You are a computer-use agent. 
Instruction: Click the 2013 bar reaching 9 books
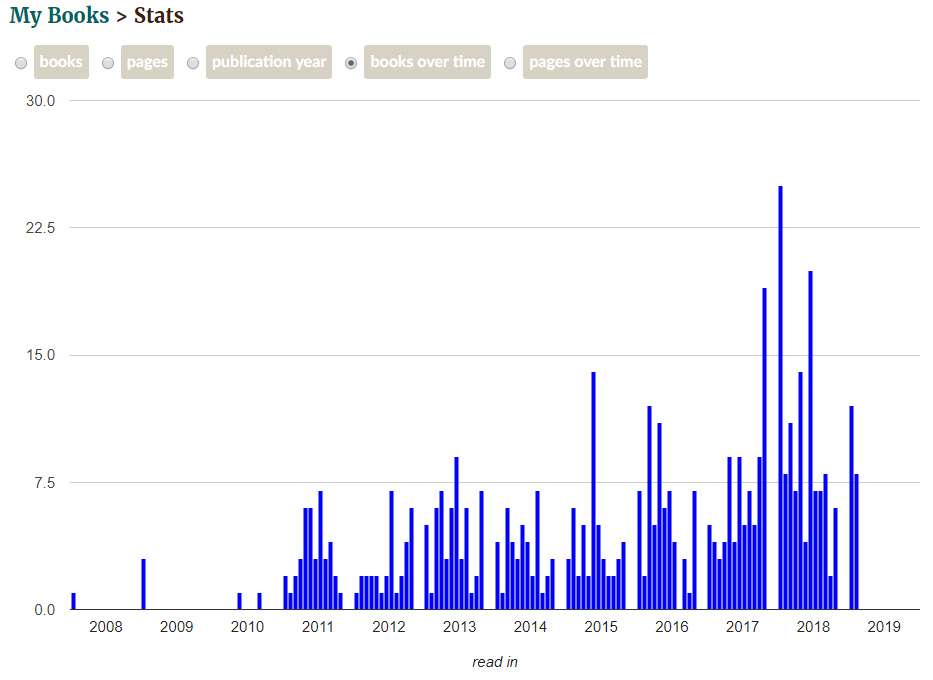[x=456, y=533]
